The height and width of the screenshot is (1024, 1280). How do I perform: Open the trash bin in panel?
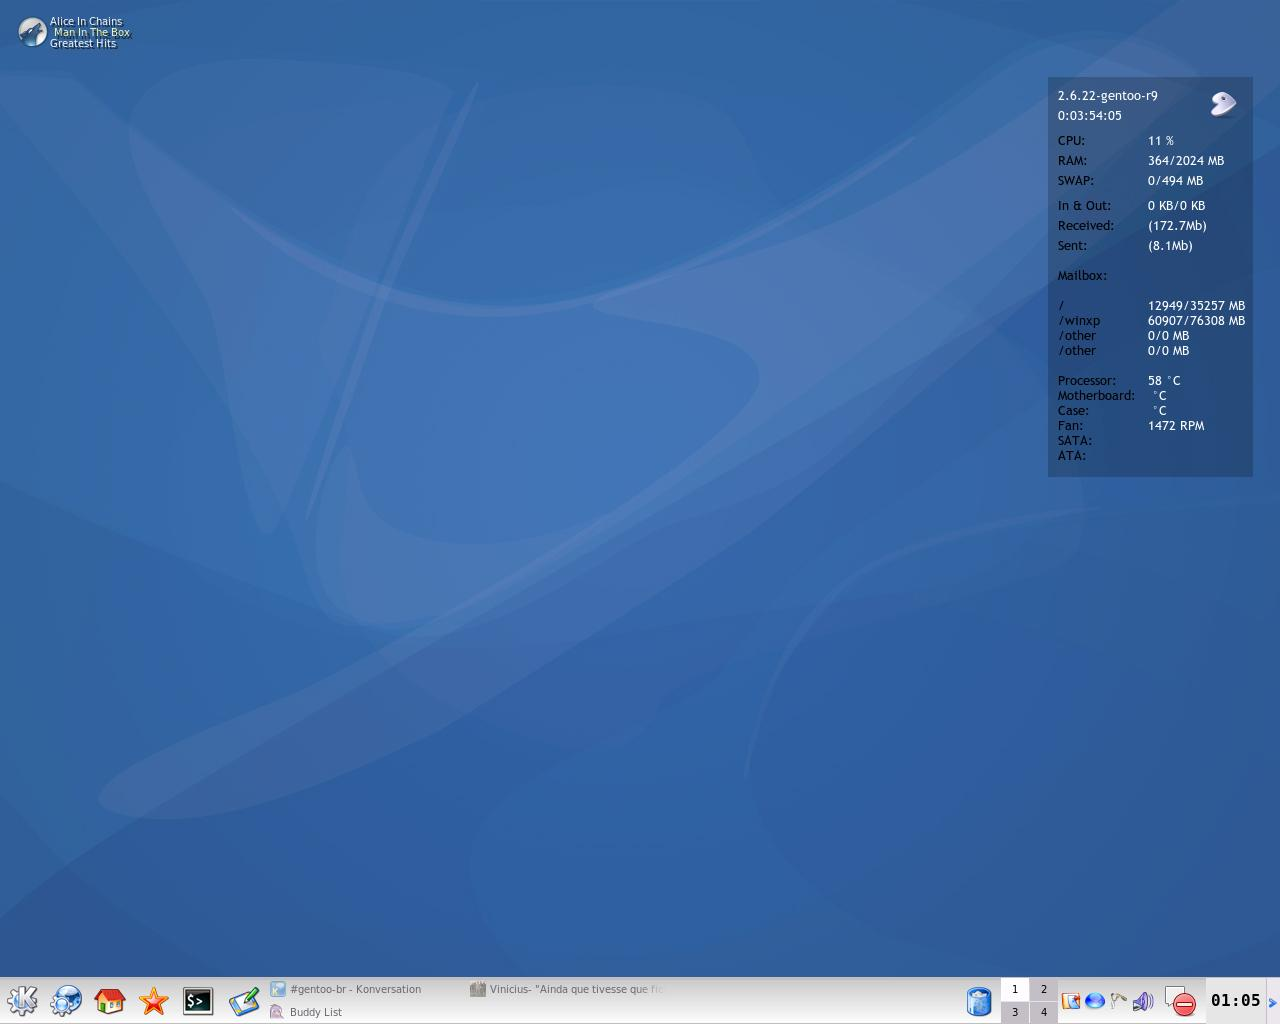point(979,1001)
